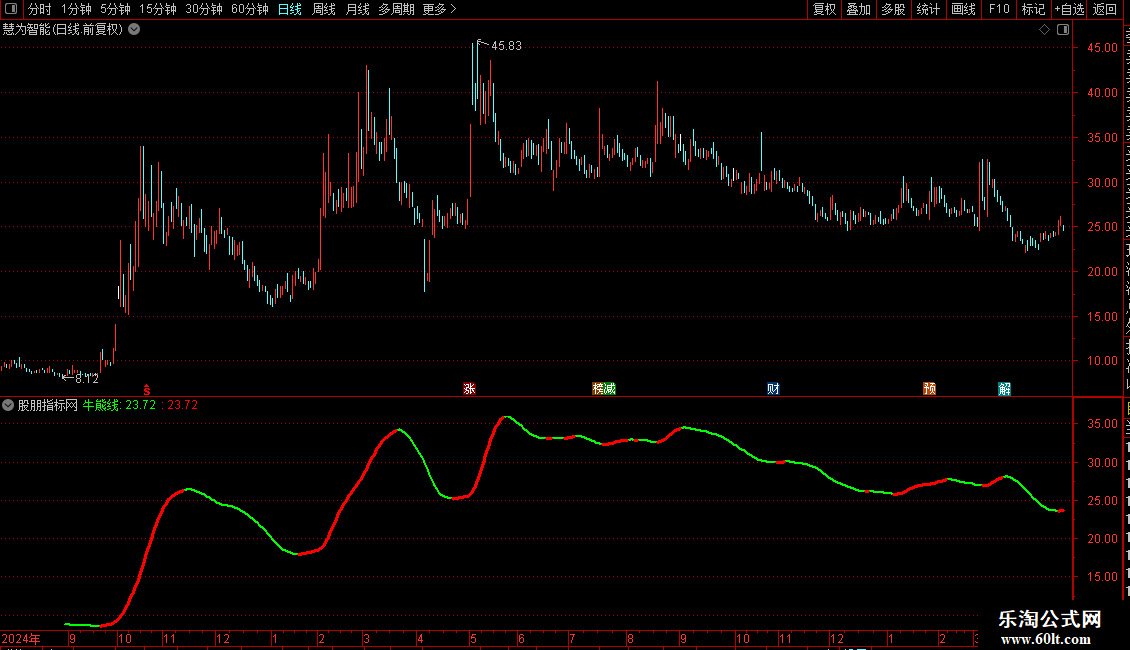Image resolution: width=1130 pixels, height=650 pixels.
Task: Open 画线 drawing tools
Action: coord(963,9)
